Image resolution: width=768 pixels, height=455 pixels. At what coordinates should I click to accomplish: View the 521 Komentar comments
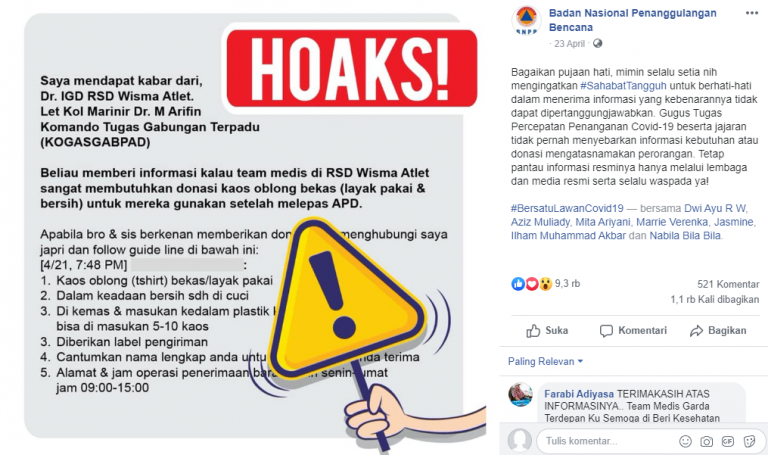[x=728, y=284]
